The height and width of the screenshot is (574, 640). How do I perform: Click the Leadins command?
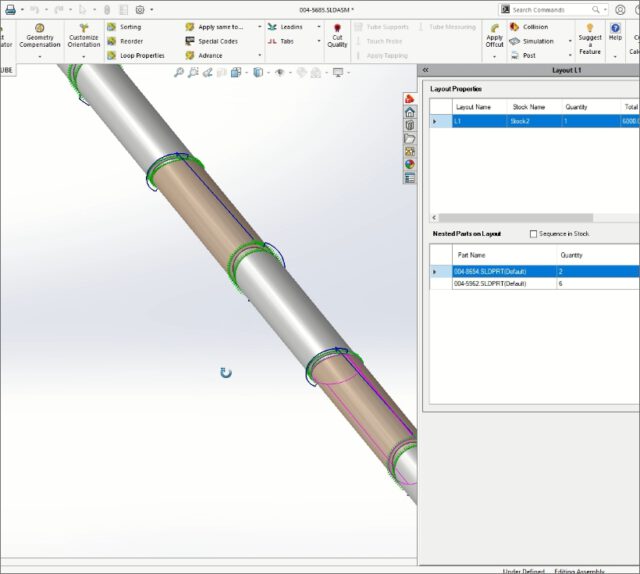pyautogui.click(x=285, y=27)
